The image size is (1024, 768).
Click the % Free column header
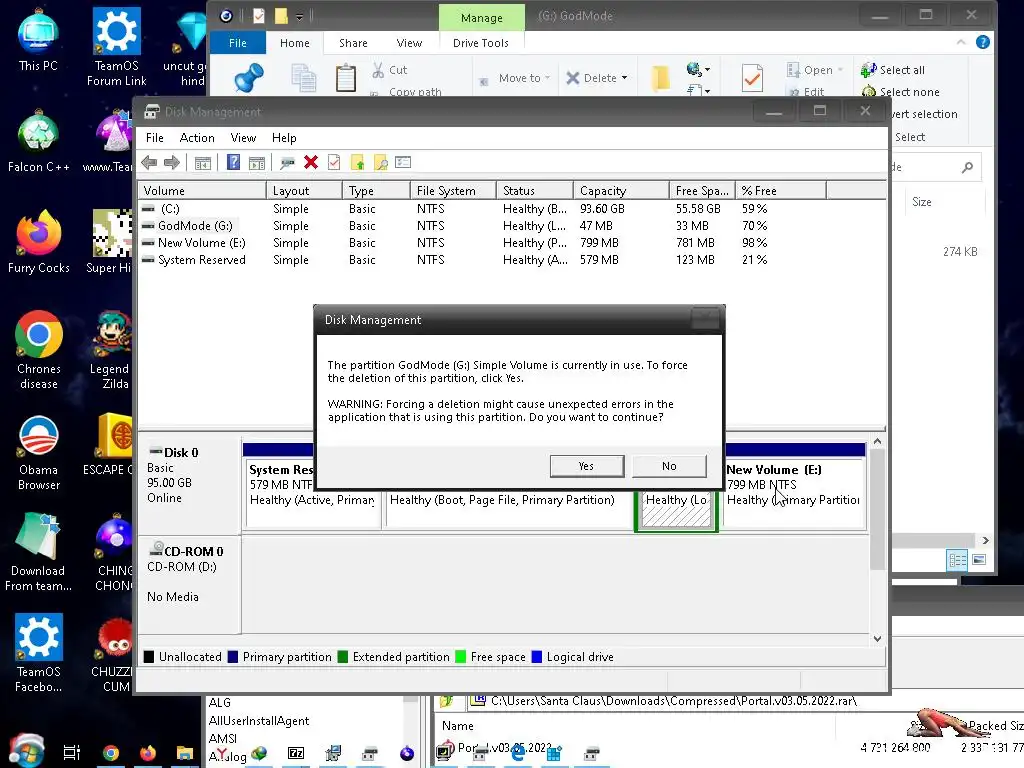pos(781,191)
